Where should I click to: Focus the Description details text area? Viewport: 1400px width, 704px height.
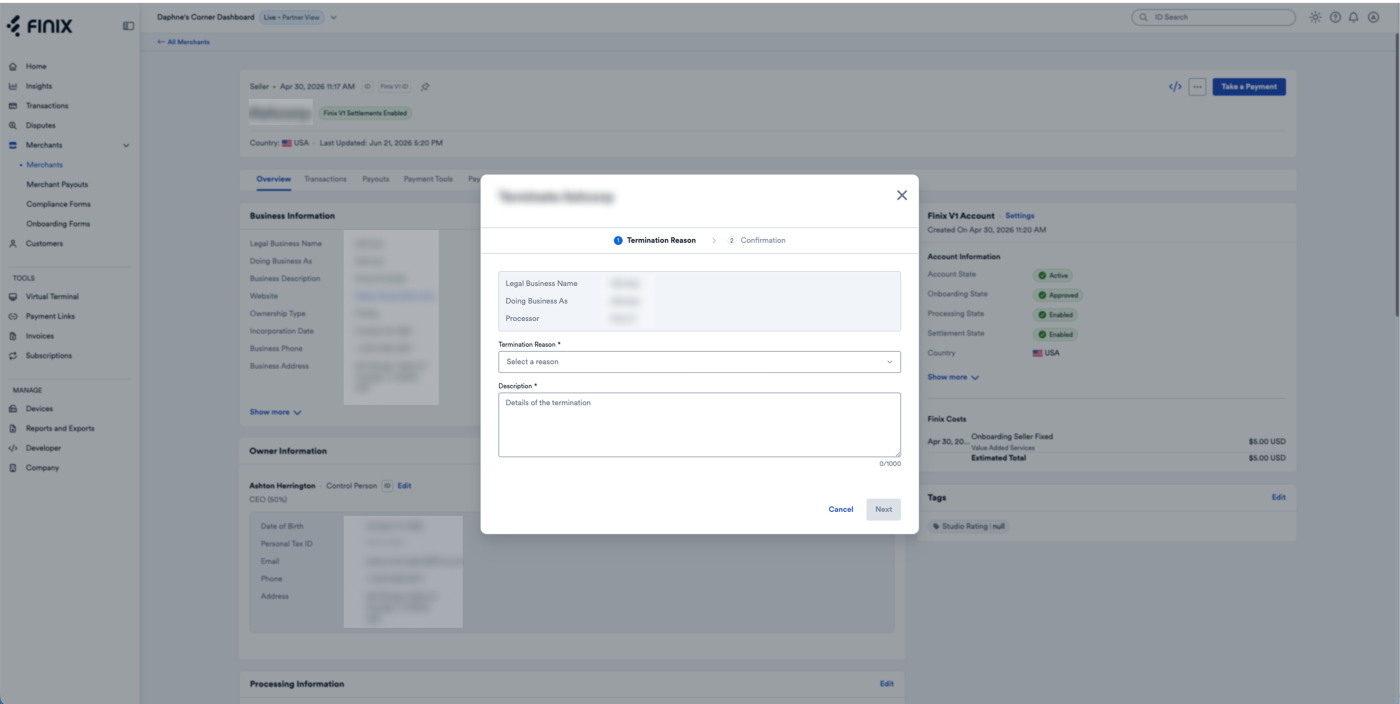(699, 425)
